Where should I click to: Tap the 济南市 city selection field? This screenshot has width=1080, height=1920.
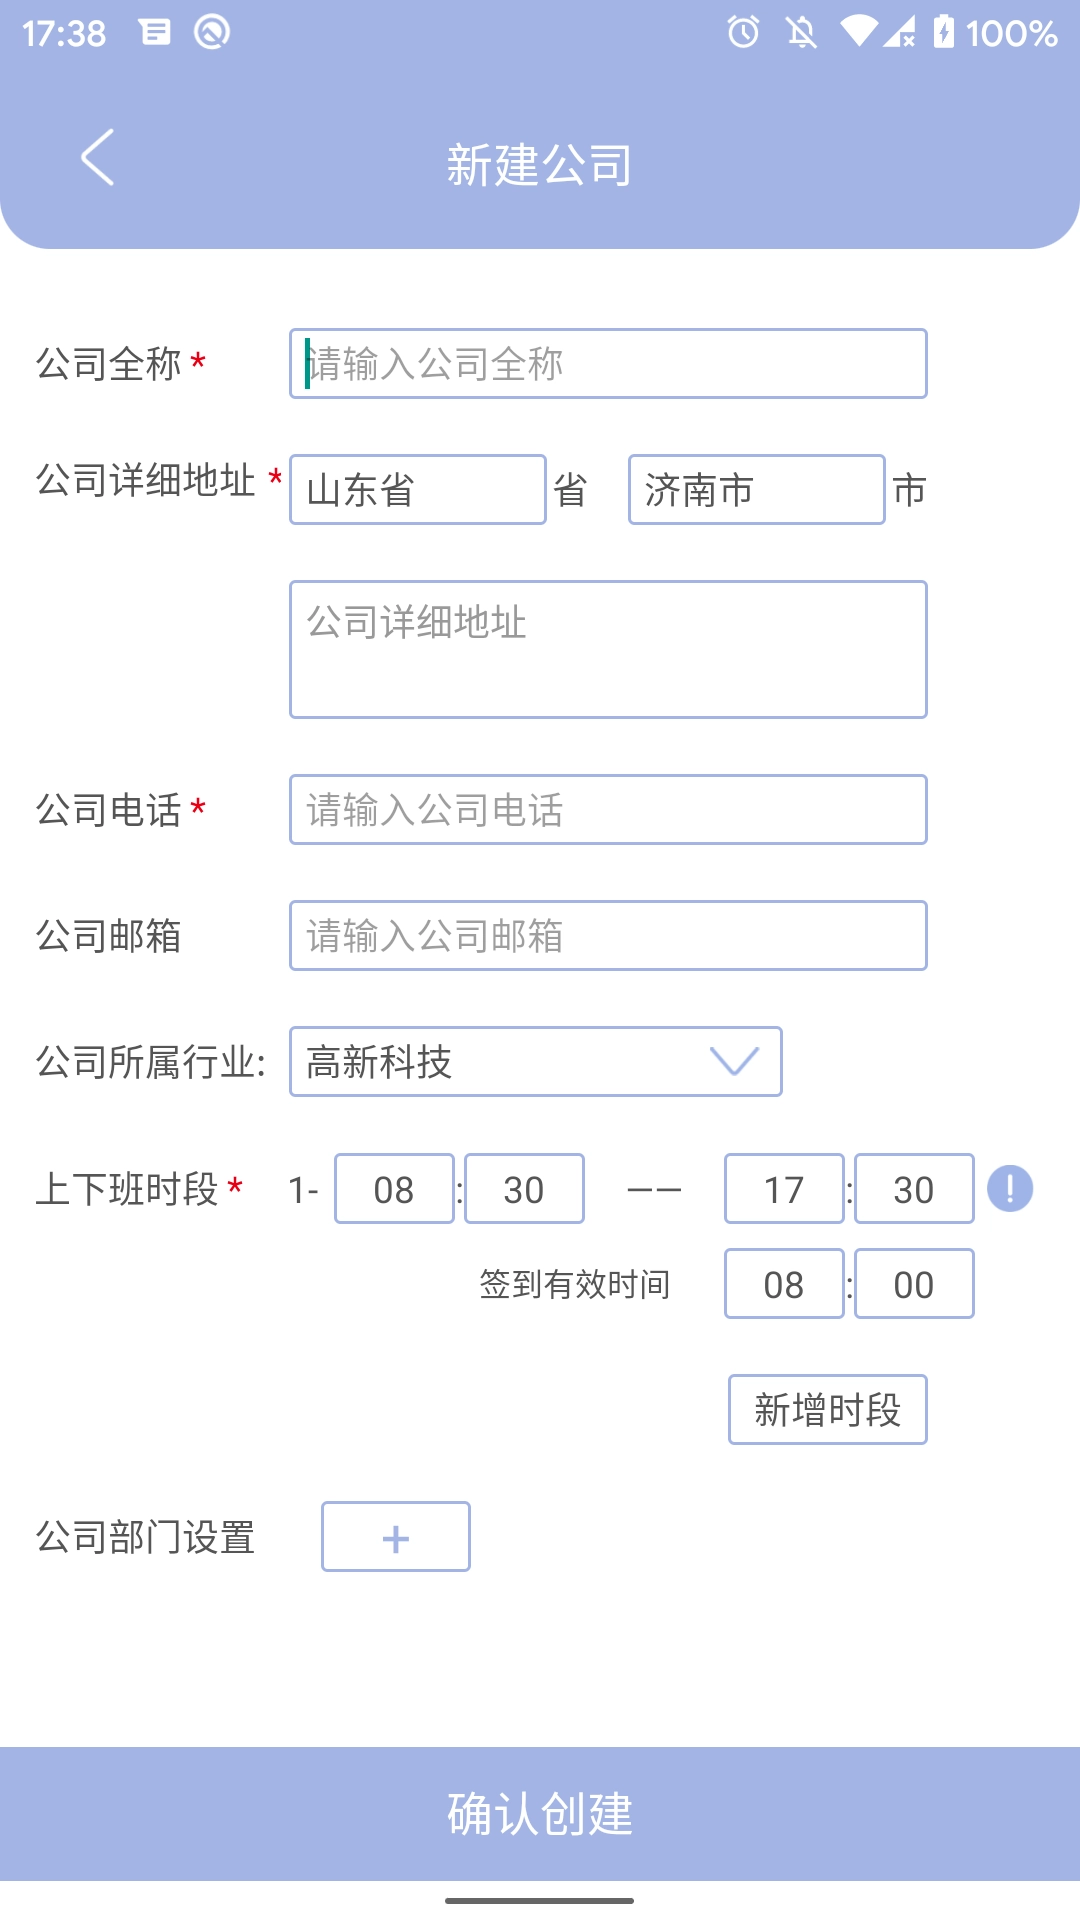[756, 490]
